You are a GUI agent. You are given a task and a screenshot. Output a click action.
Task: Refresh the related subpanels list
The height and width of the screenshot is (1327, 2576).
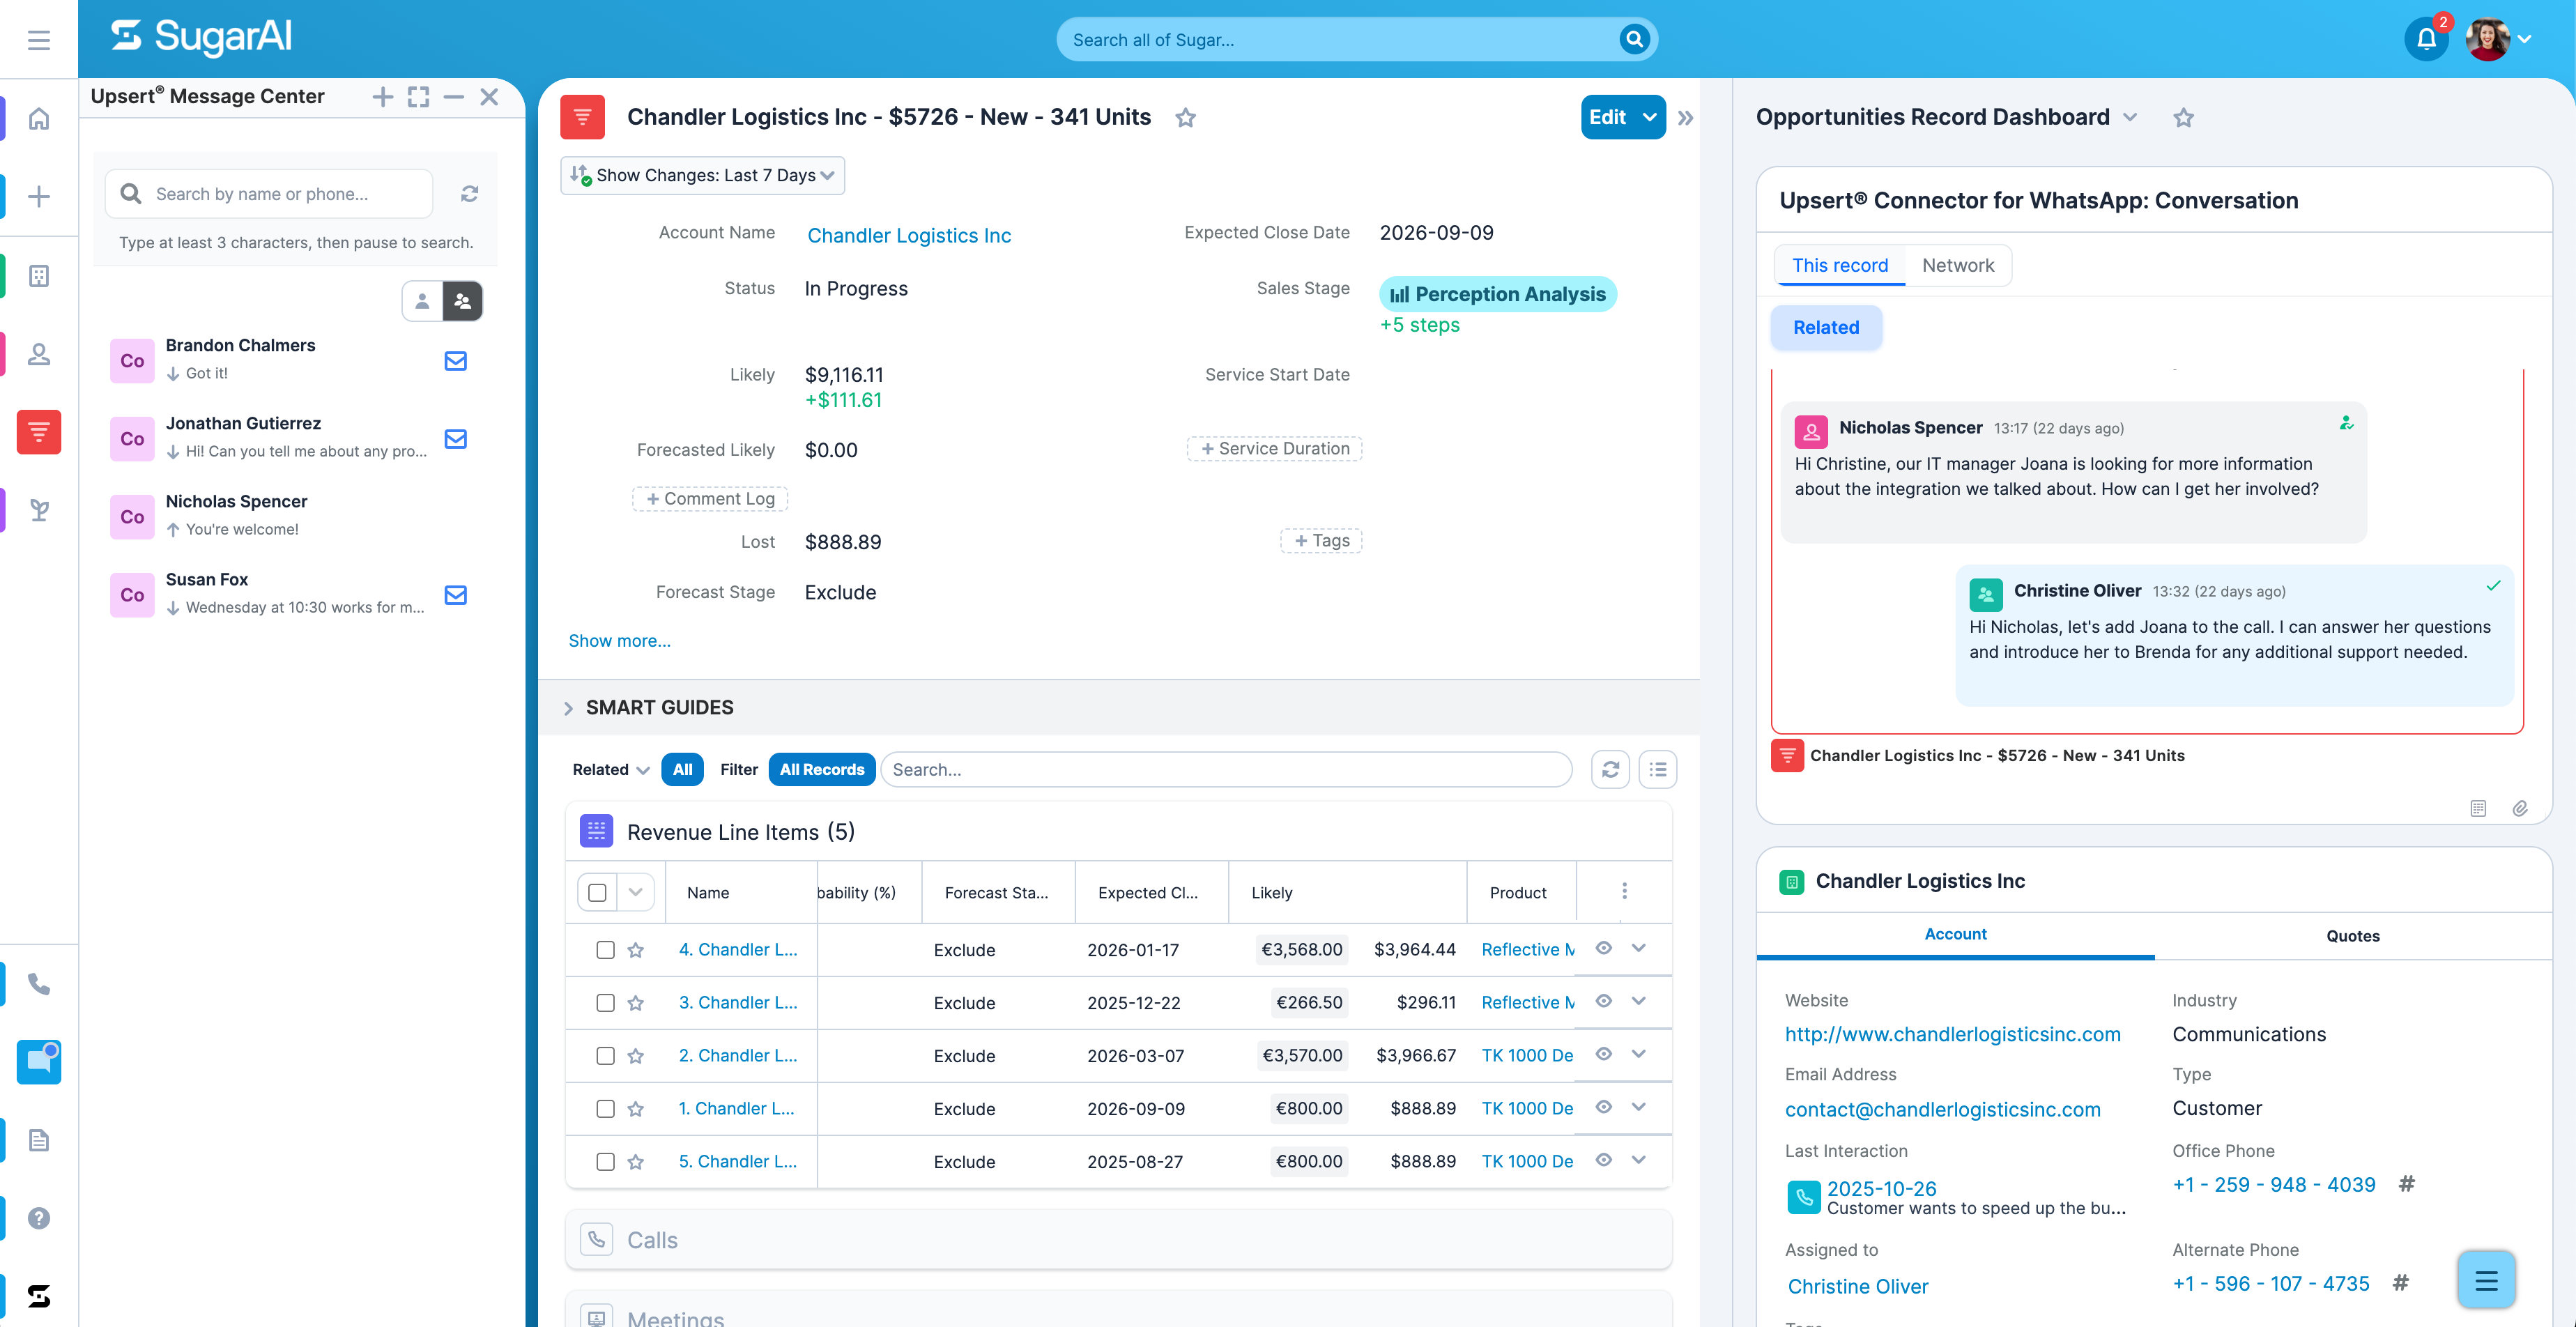1610,769
